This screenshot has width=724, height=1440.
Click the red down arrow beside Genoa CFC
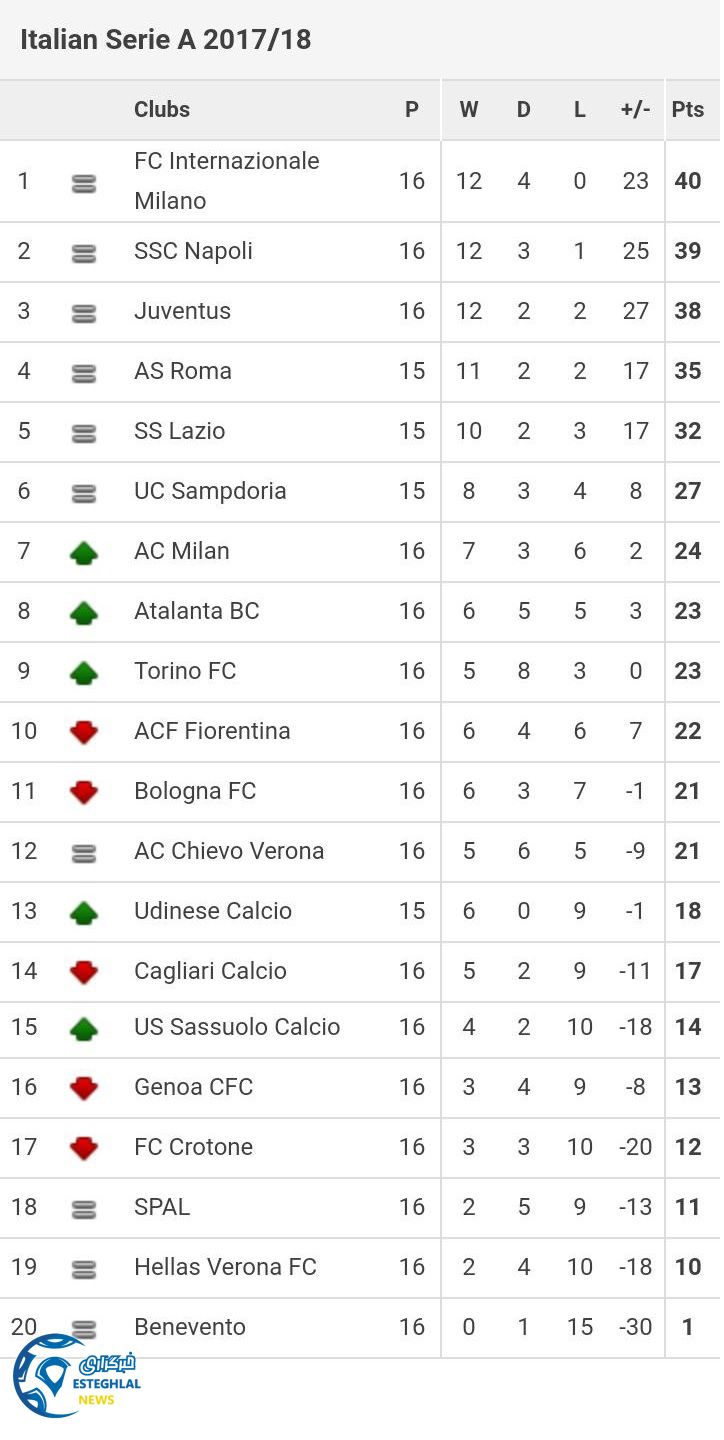pyautogui.click(x=84, y=1088)
